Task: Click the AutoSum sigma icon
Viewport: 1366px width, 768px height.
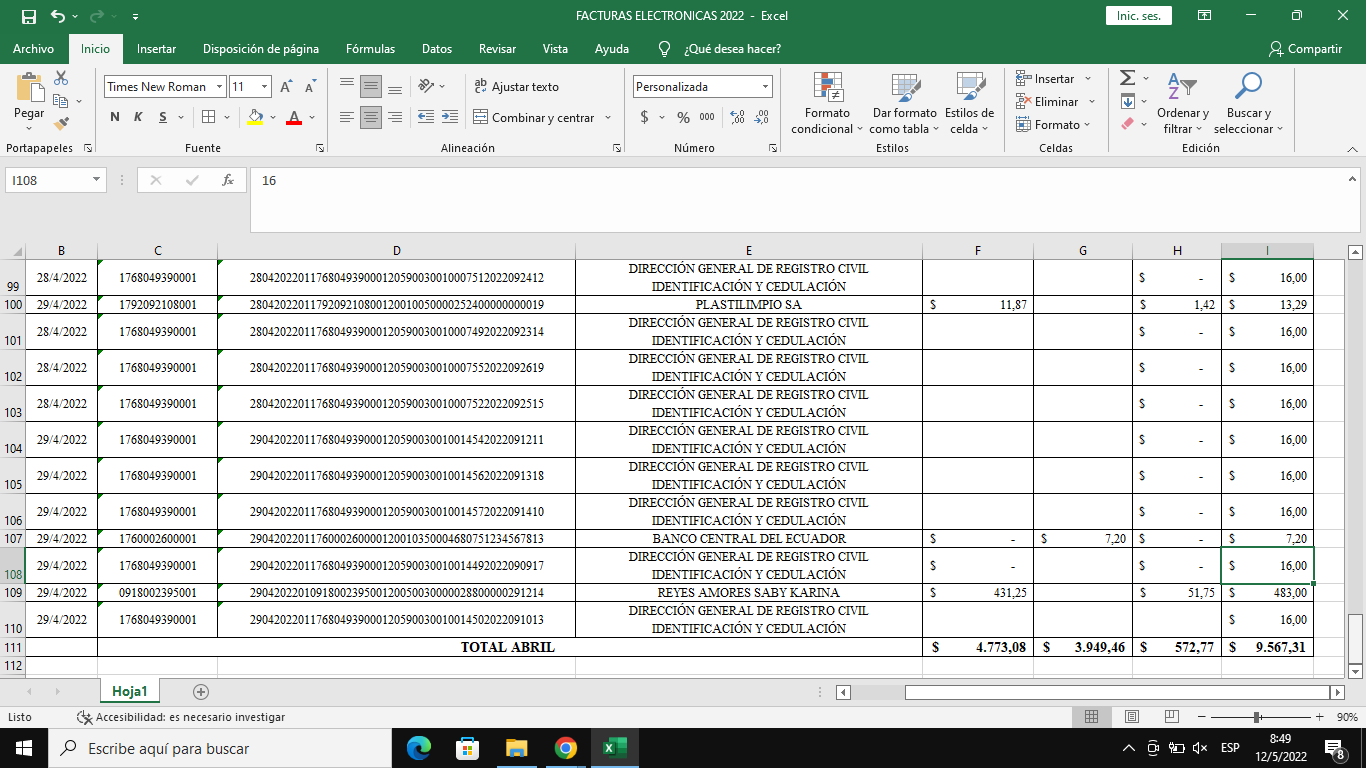Action: coord(1127,78)
